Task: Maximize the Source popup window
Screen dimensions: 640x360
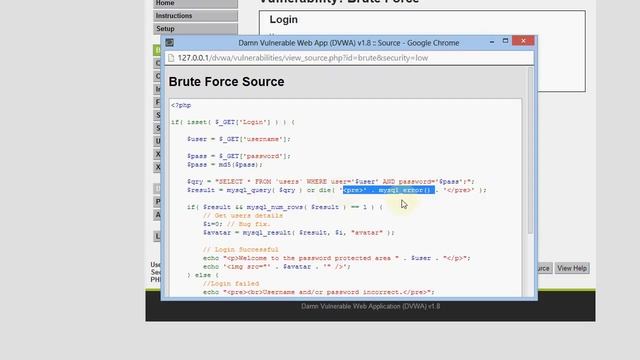Action: coord(505,41)
